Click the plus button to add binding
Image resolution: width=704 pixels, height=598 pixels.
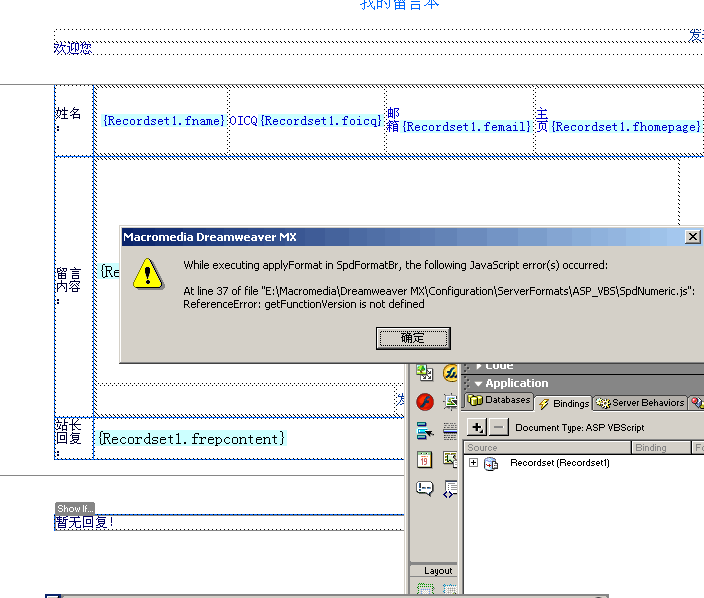tap(477, 427)
